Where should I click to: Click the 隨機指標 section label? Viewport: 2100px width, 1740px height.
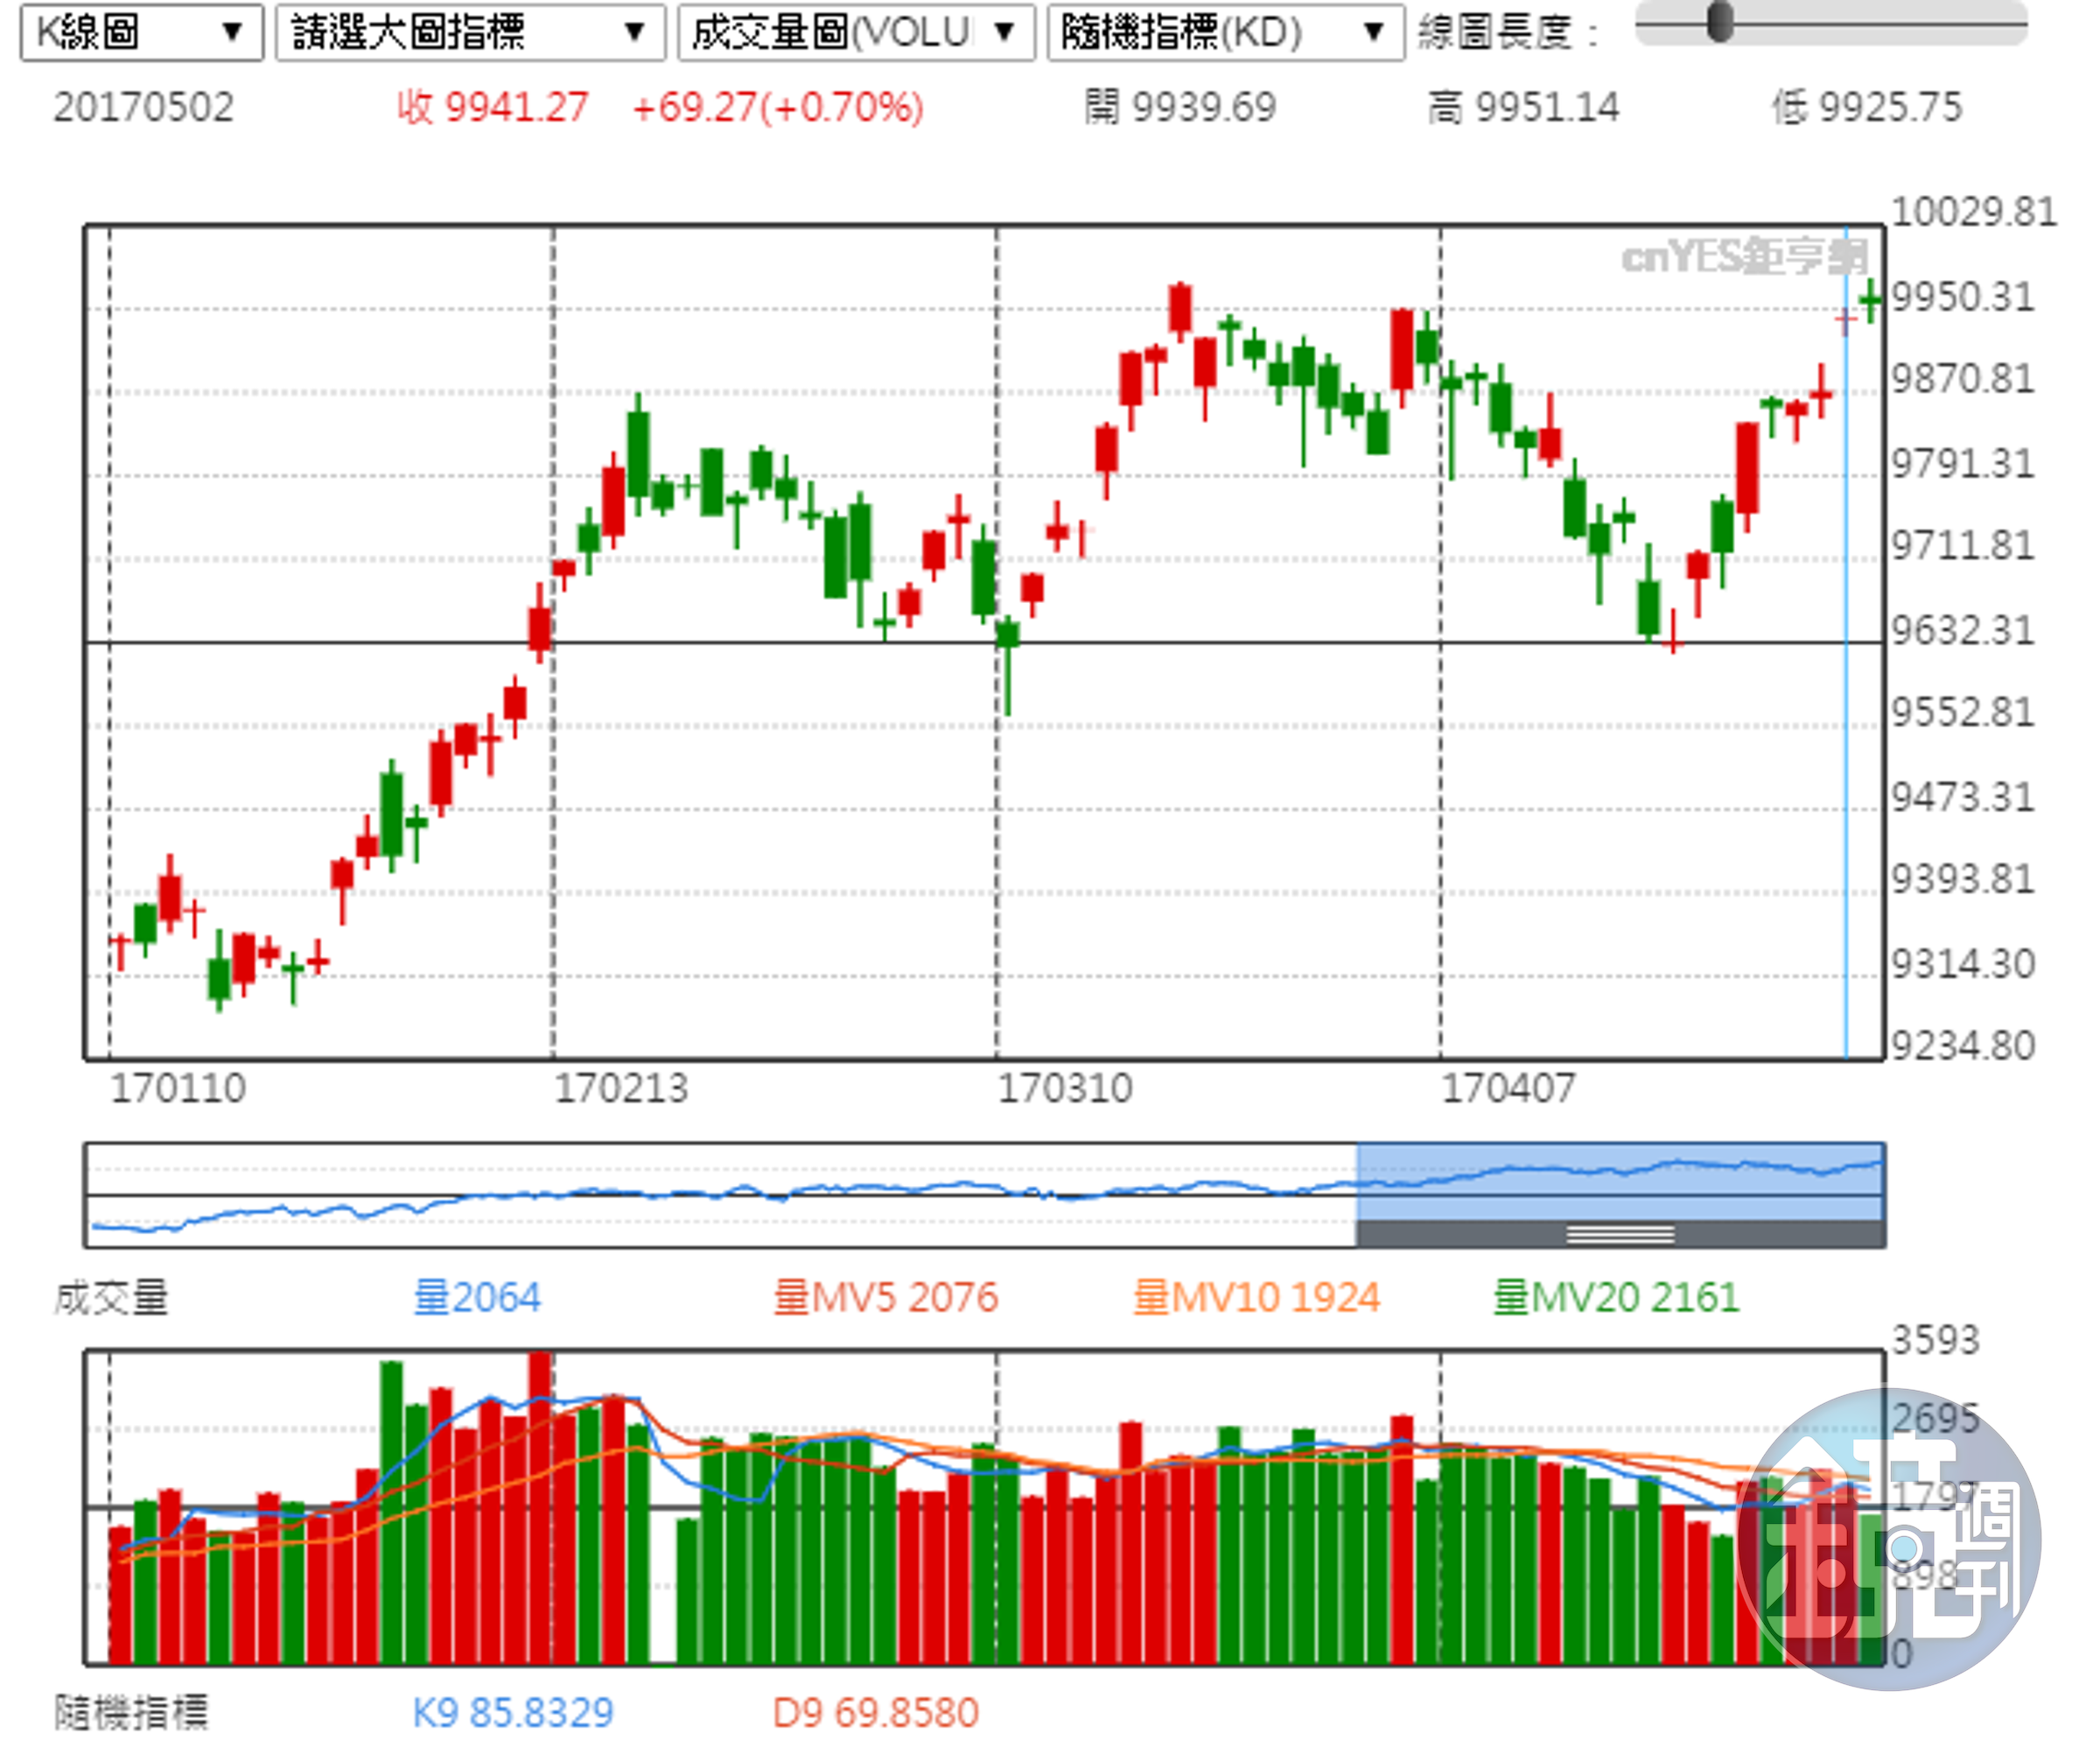131,1712
